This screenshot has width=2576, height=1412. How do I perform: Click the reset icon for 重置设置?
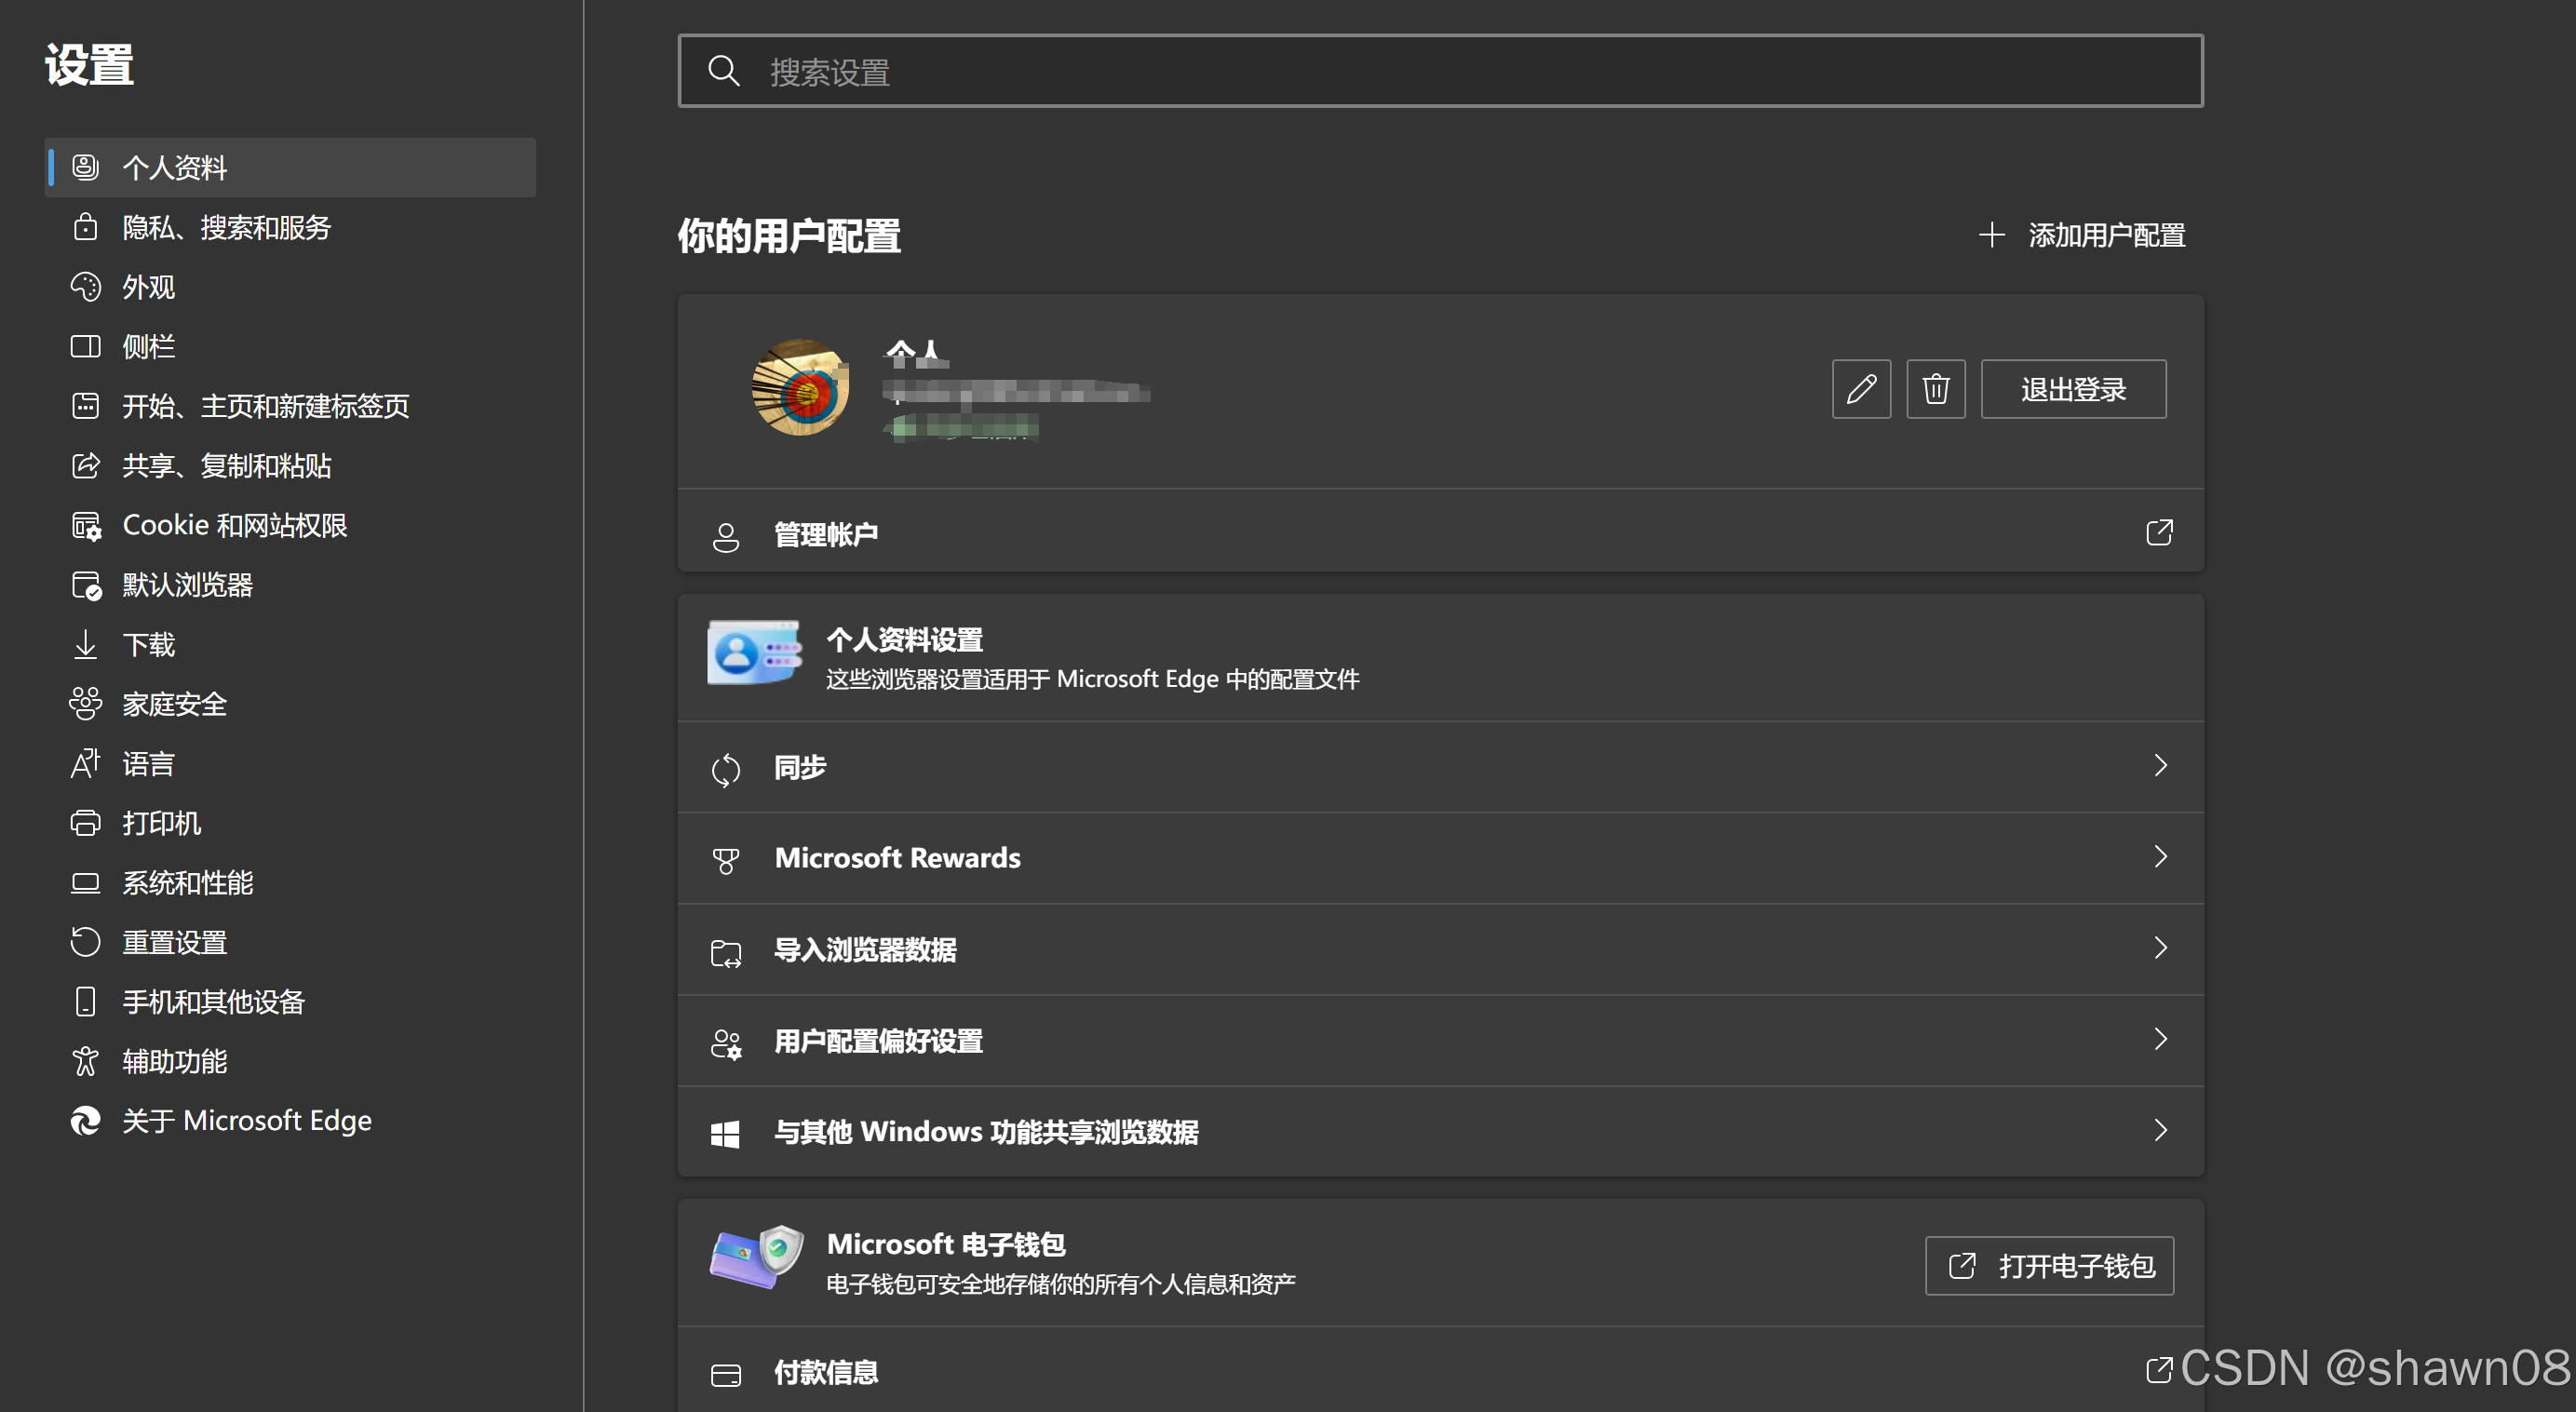coord(86,941)
